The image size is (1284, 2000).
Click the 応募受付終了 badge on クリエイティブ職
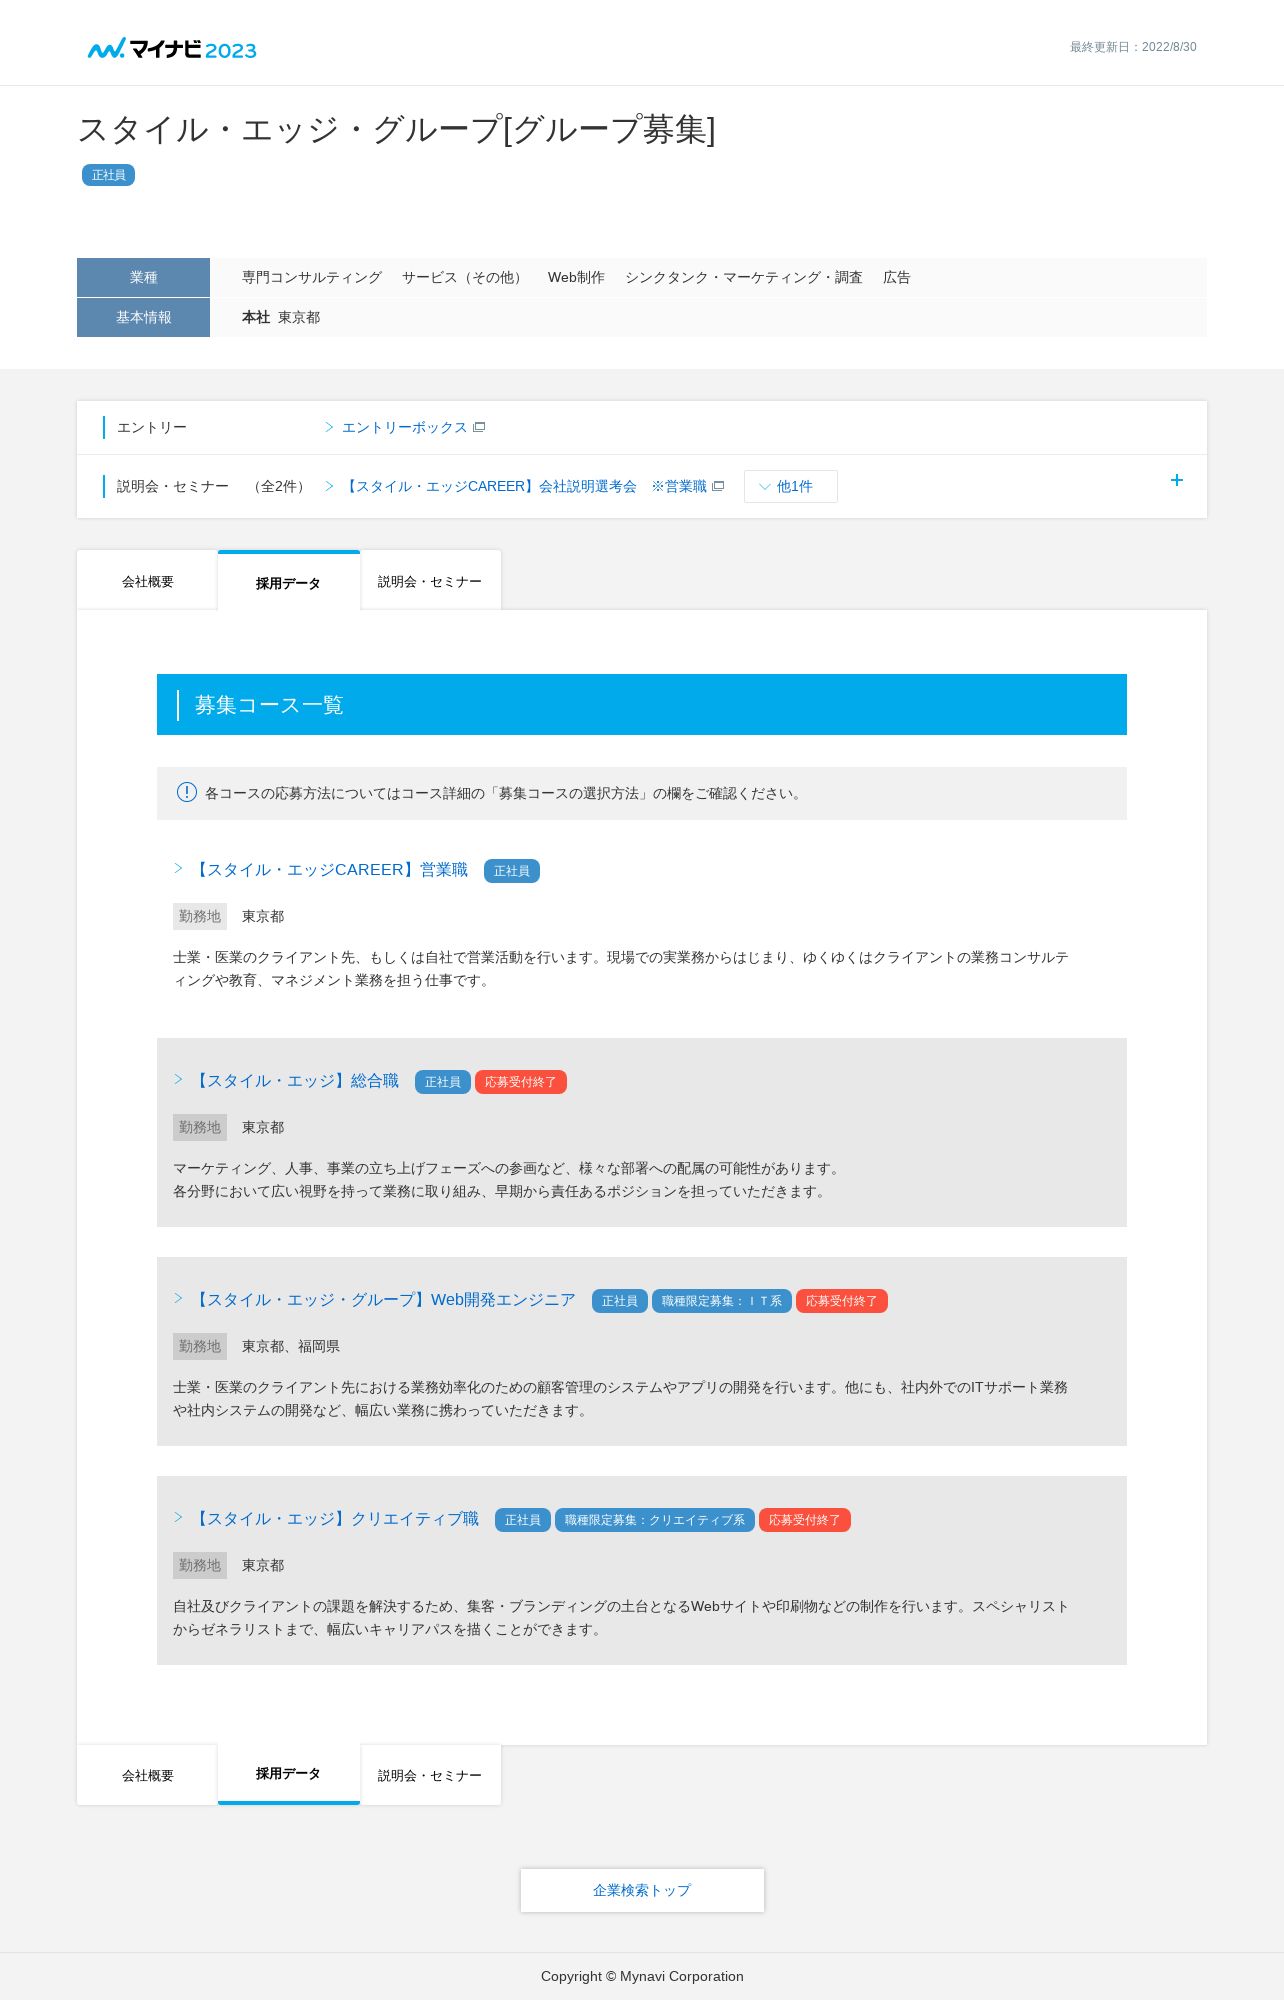805,1520
